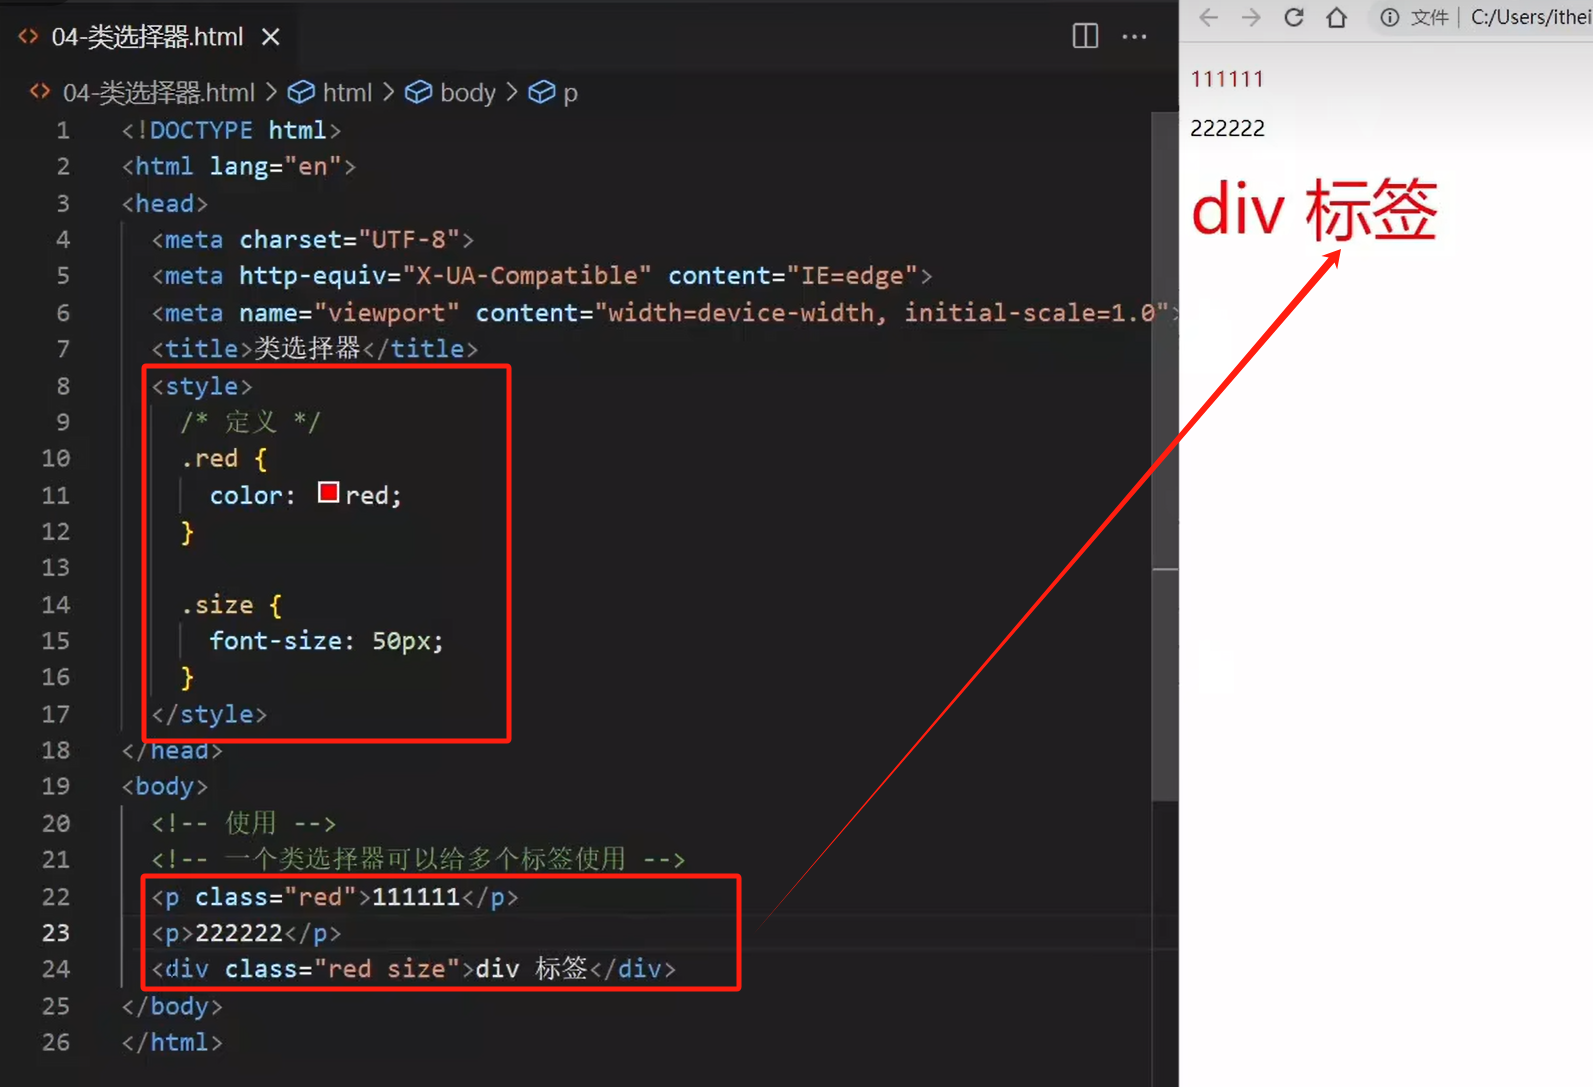Click the <!-- 使用 --> comment
The height and width of the screenshot is (1087, 1593).
[244, 823]
